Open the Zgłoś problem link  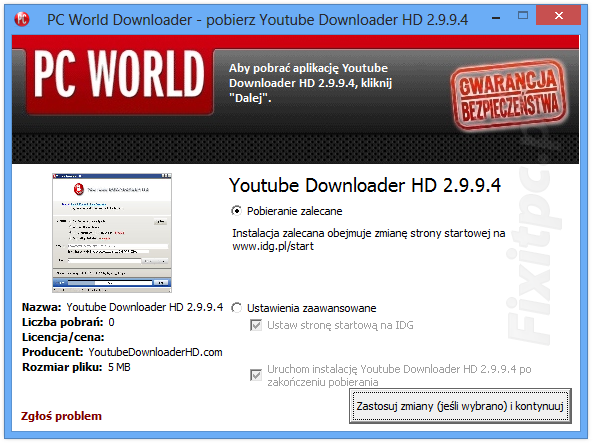[61, 416]
